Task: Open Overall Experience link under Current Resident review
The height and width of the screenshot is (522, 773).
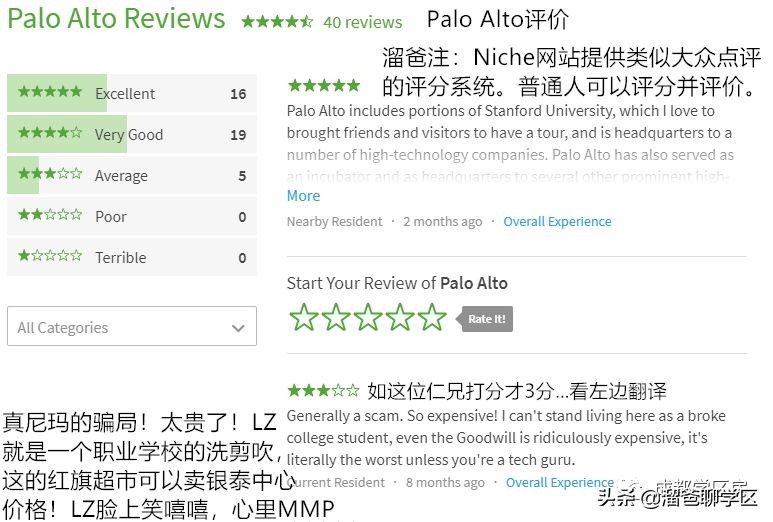Action: click(560, 483)
